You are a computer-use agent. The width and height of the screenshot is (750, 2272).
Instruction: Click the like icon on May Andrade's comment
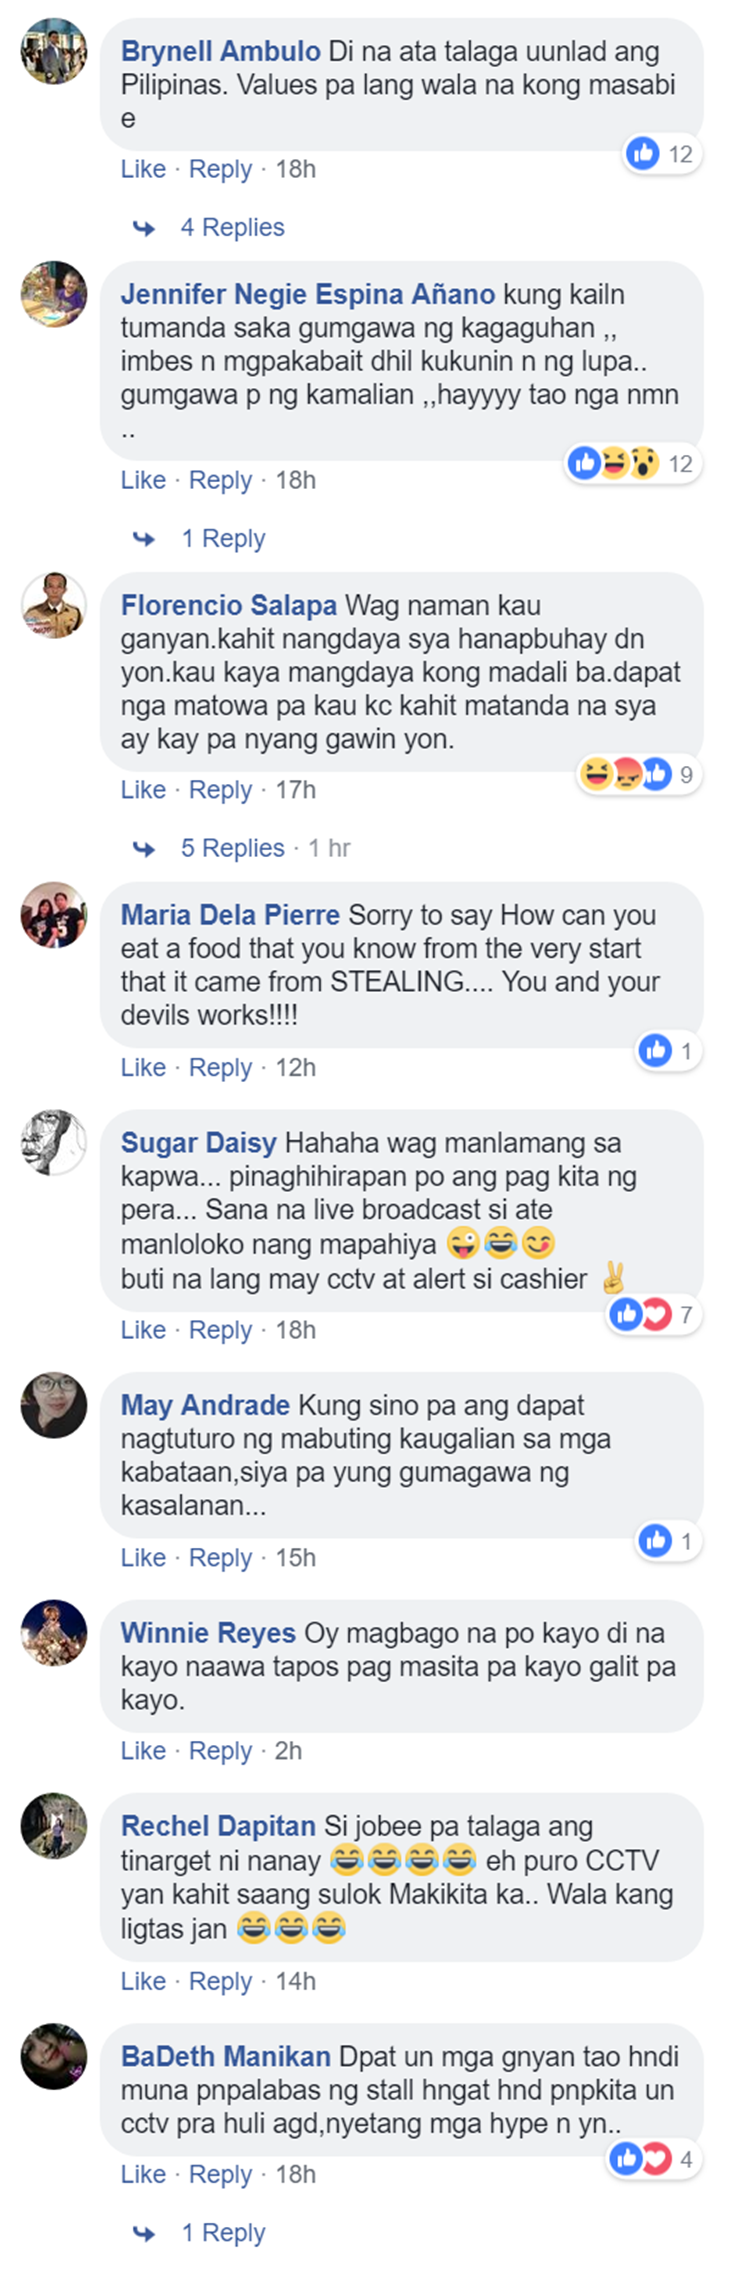pyautogui.click(x=655, y=1541)
